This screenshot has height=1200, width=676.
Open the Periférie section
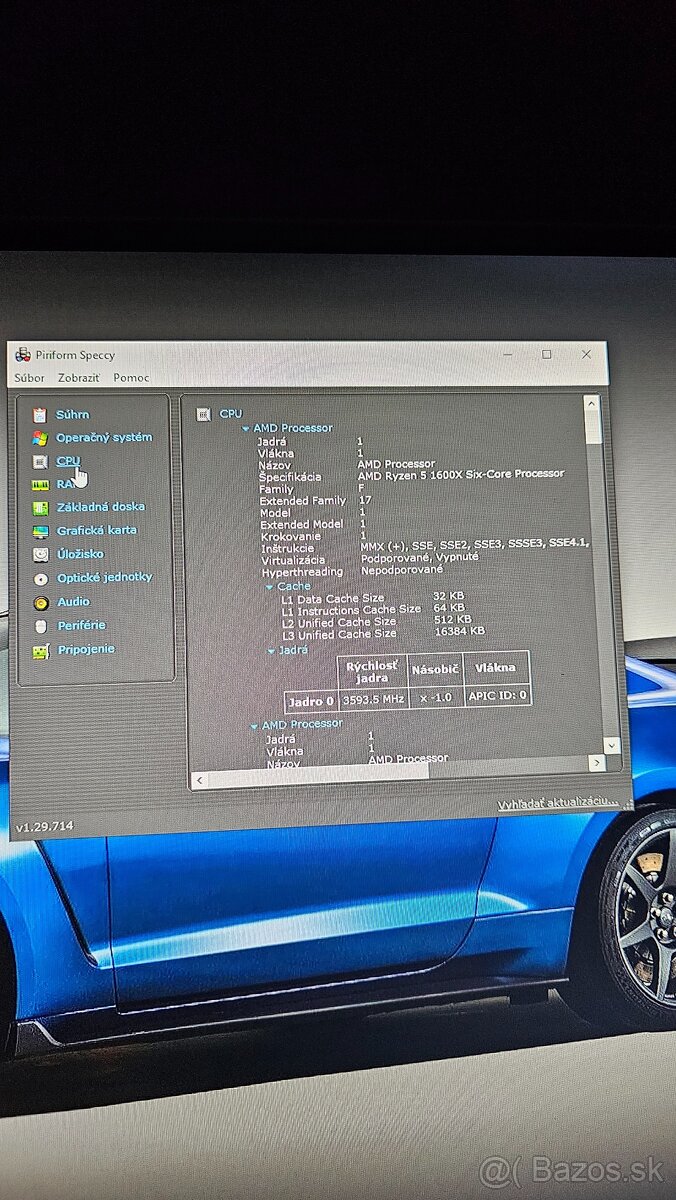pyautogui.click(x=82, y=626)
